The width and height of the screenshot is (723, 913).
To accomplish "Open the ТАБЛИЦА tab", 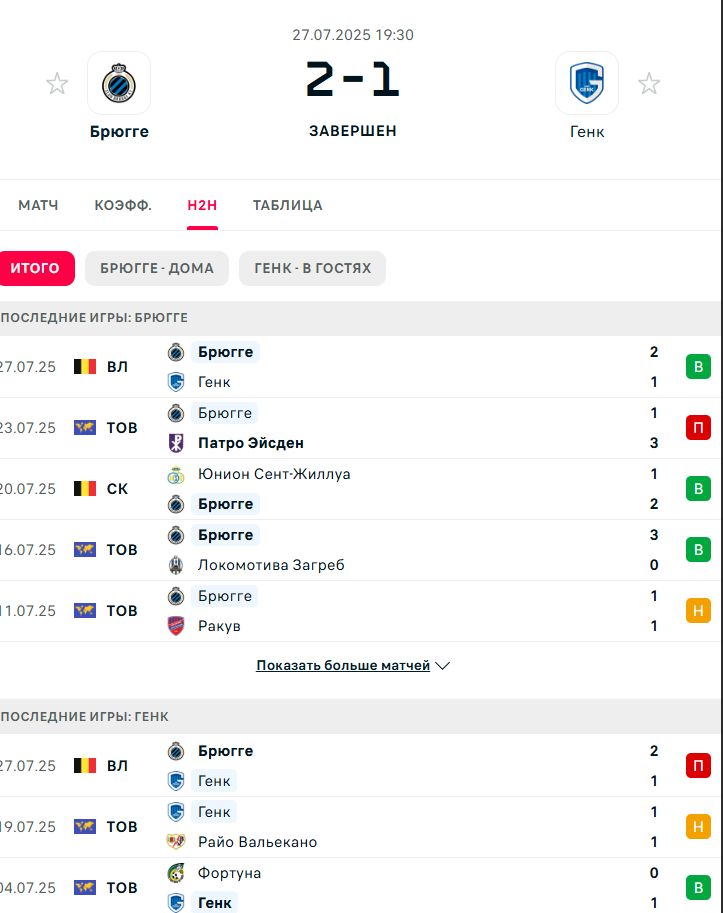I will pos(288,205).
